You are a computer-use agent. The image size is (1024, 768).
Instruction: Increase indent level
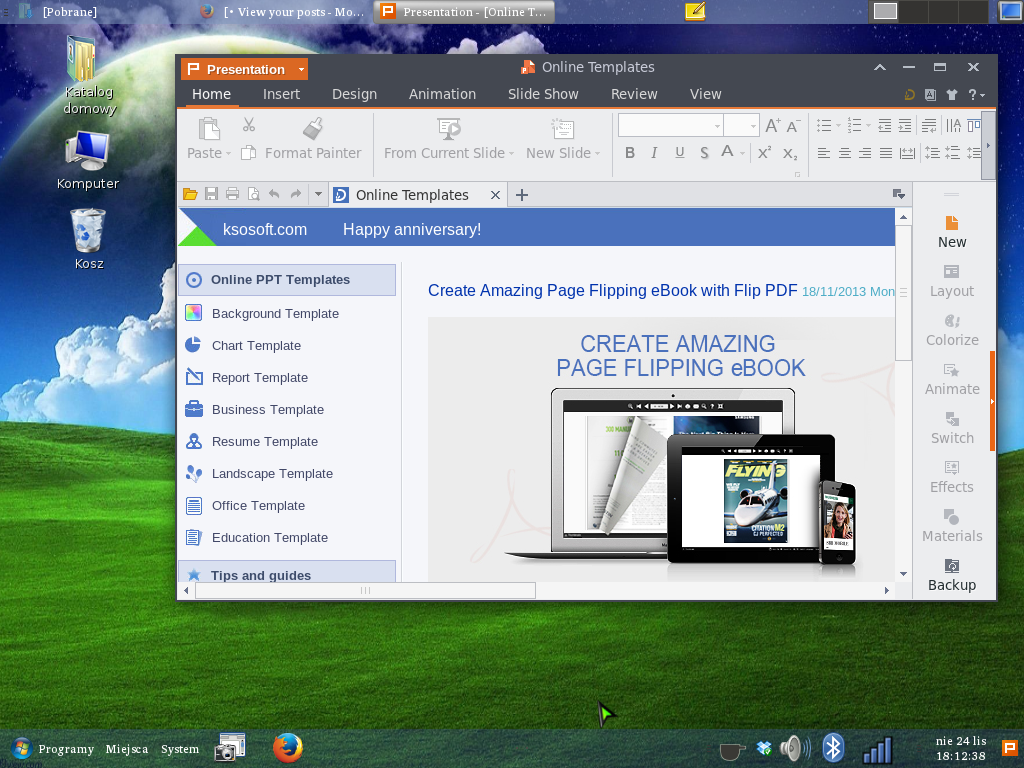click(x=904, y=125)
